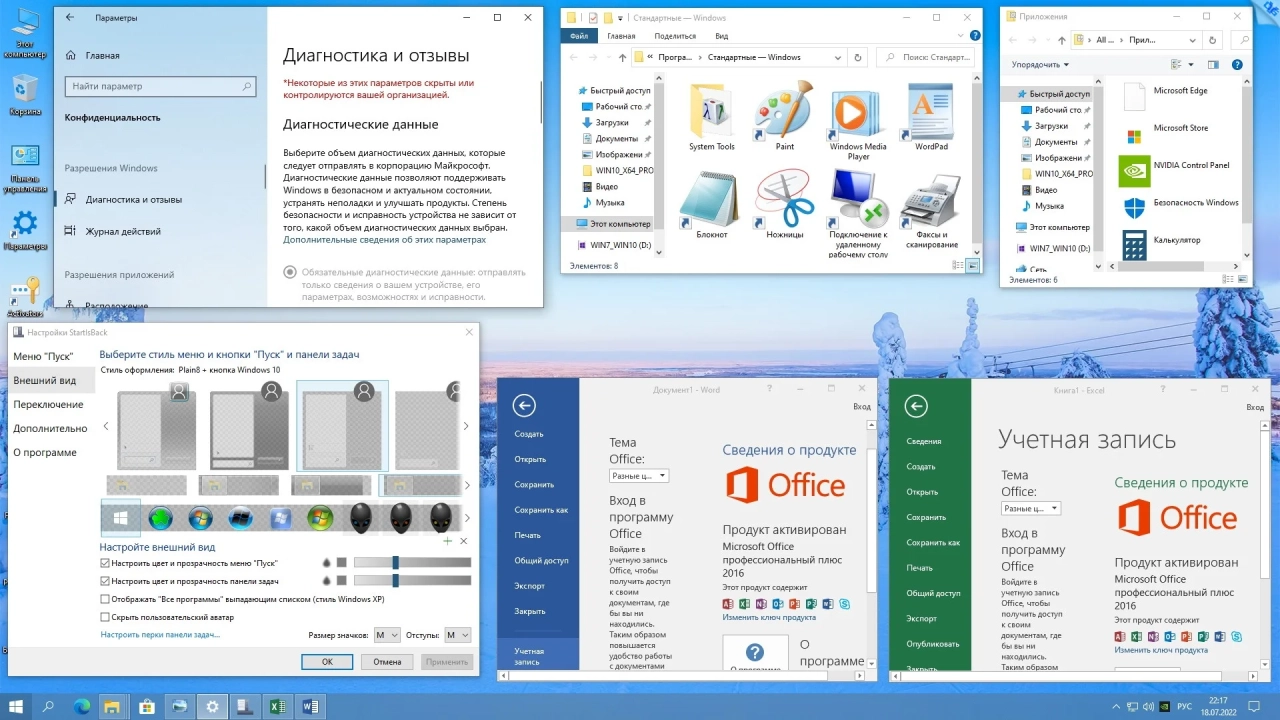This screenshot has height=720, width=1280.
Task: Show next start button images arrow
Action: click(466, 518)
